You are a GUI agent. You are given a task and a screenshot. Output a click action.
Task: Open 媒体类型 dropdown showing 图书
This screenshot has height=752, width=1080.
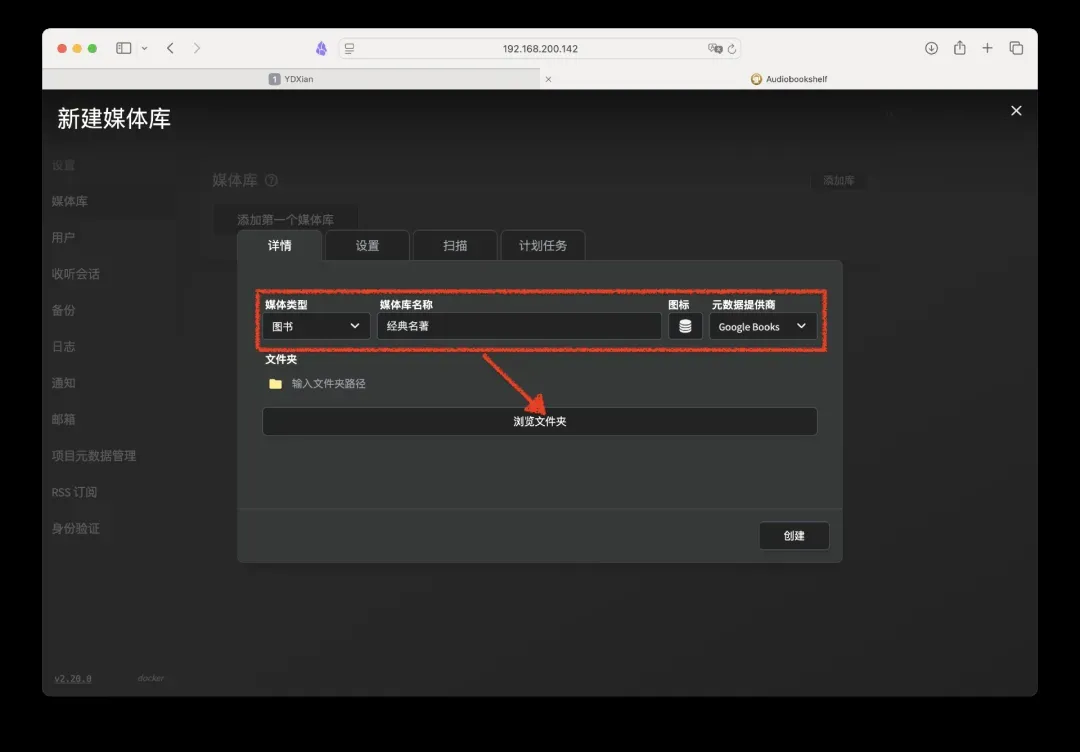click(316, 326)
